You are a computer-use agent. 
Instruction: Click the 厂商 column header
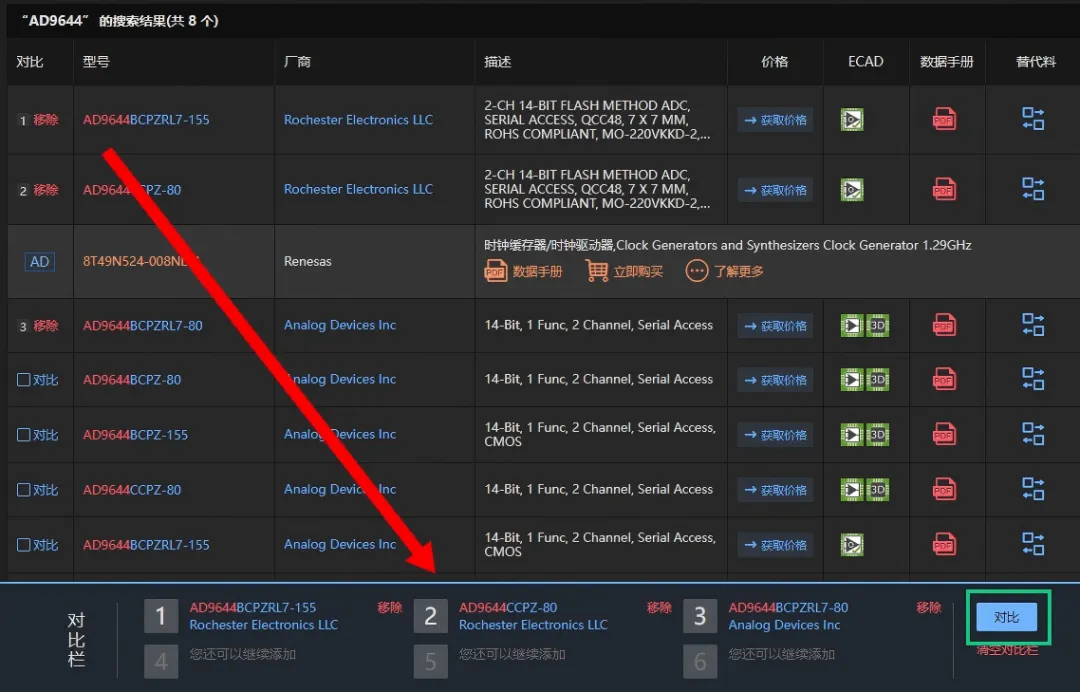tap(297, 61)
